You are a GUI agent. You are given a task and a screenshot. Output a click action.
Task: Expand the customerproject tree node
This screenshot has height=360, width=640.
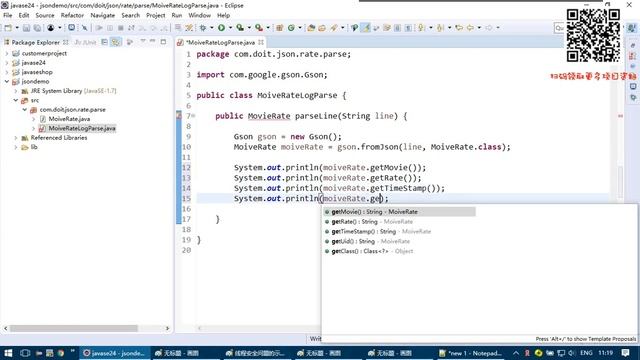pyautogui.click(x=7, y=53)
